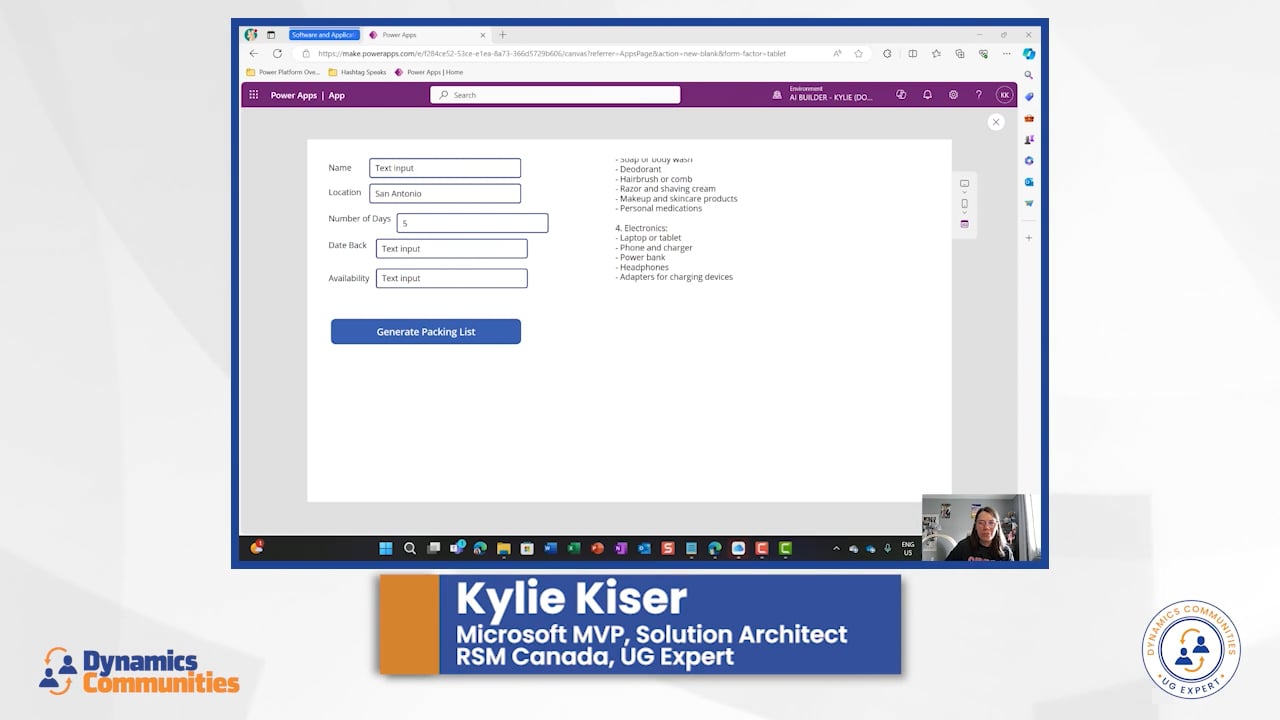Image resolution: width=1280 pixels, height=720 pixels.
Task: Open Edge's Settings and more menu
Action: (x=1006, y=54)
